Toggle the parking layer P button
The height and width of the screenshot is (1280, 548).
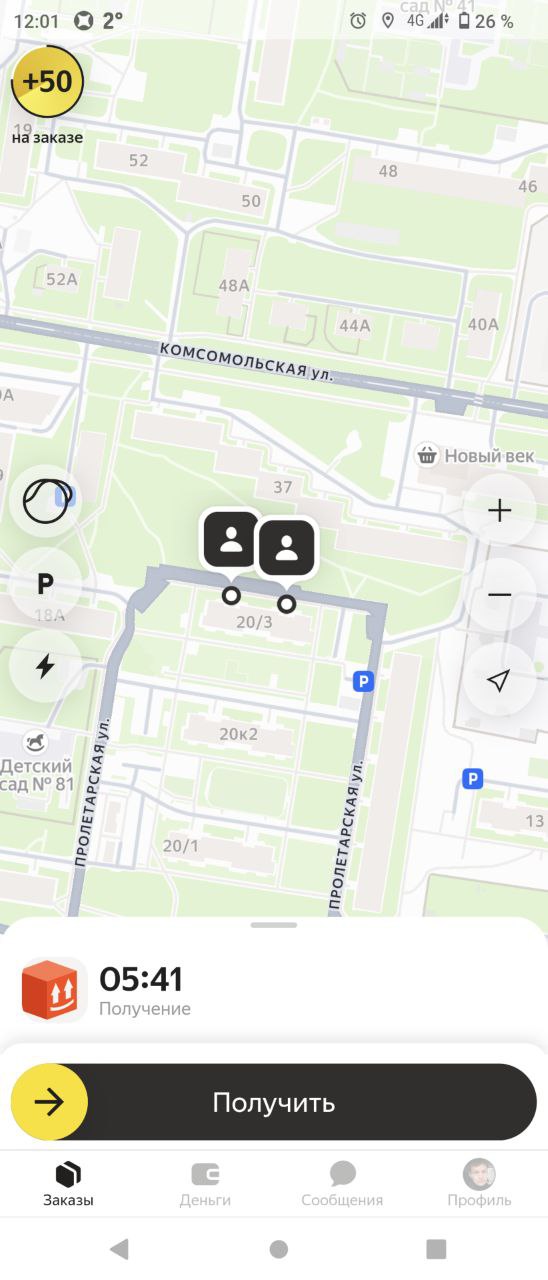tap(46, 584)
